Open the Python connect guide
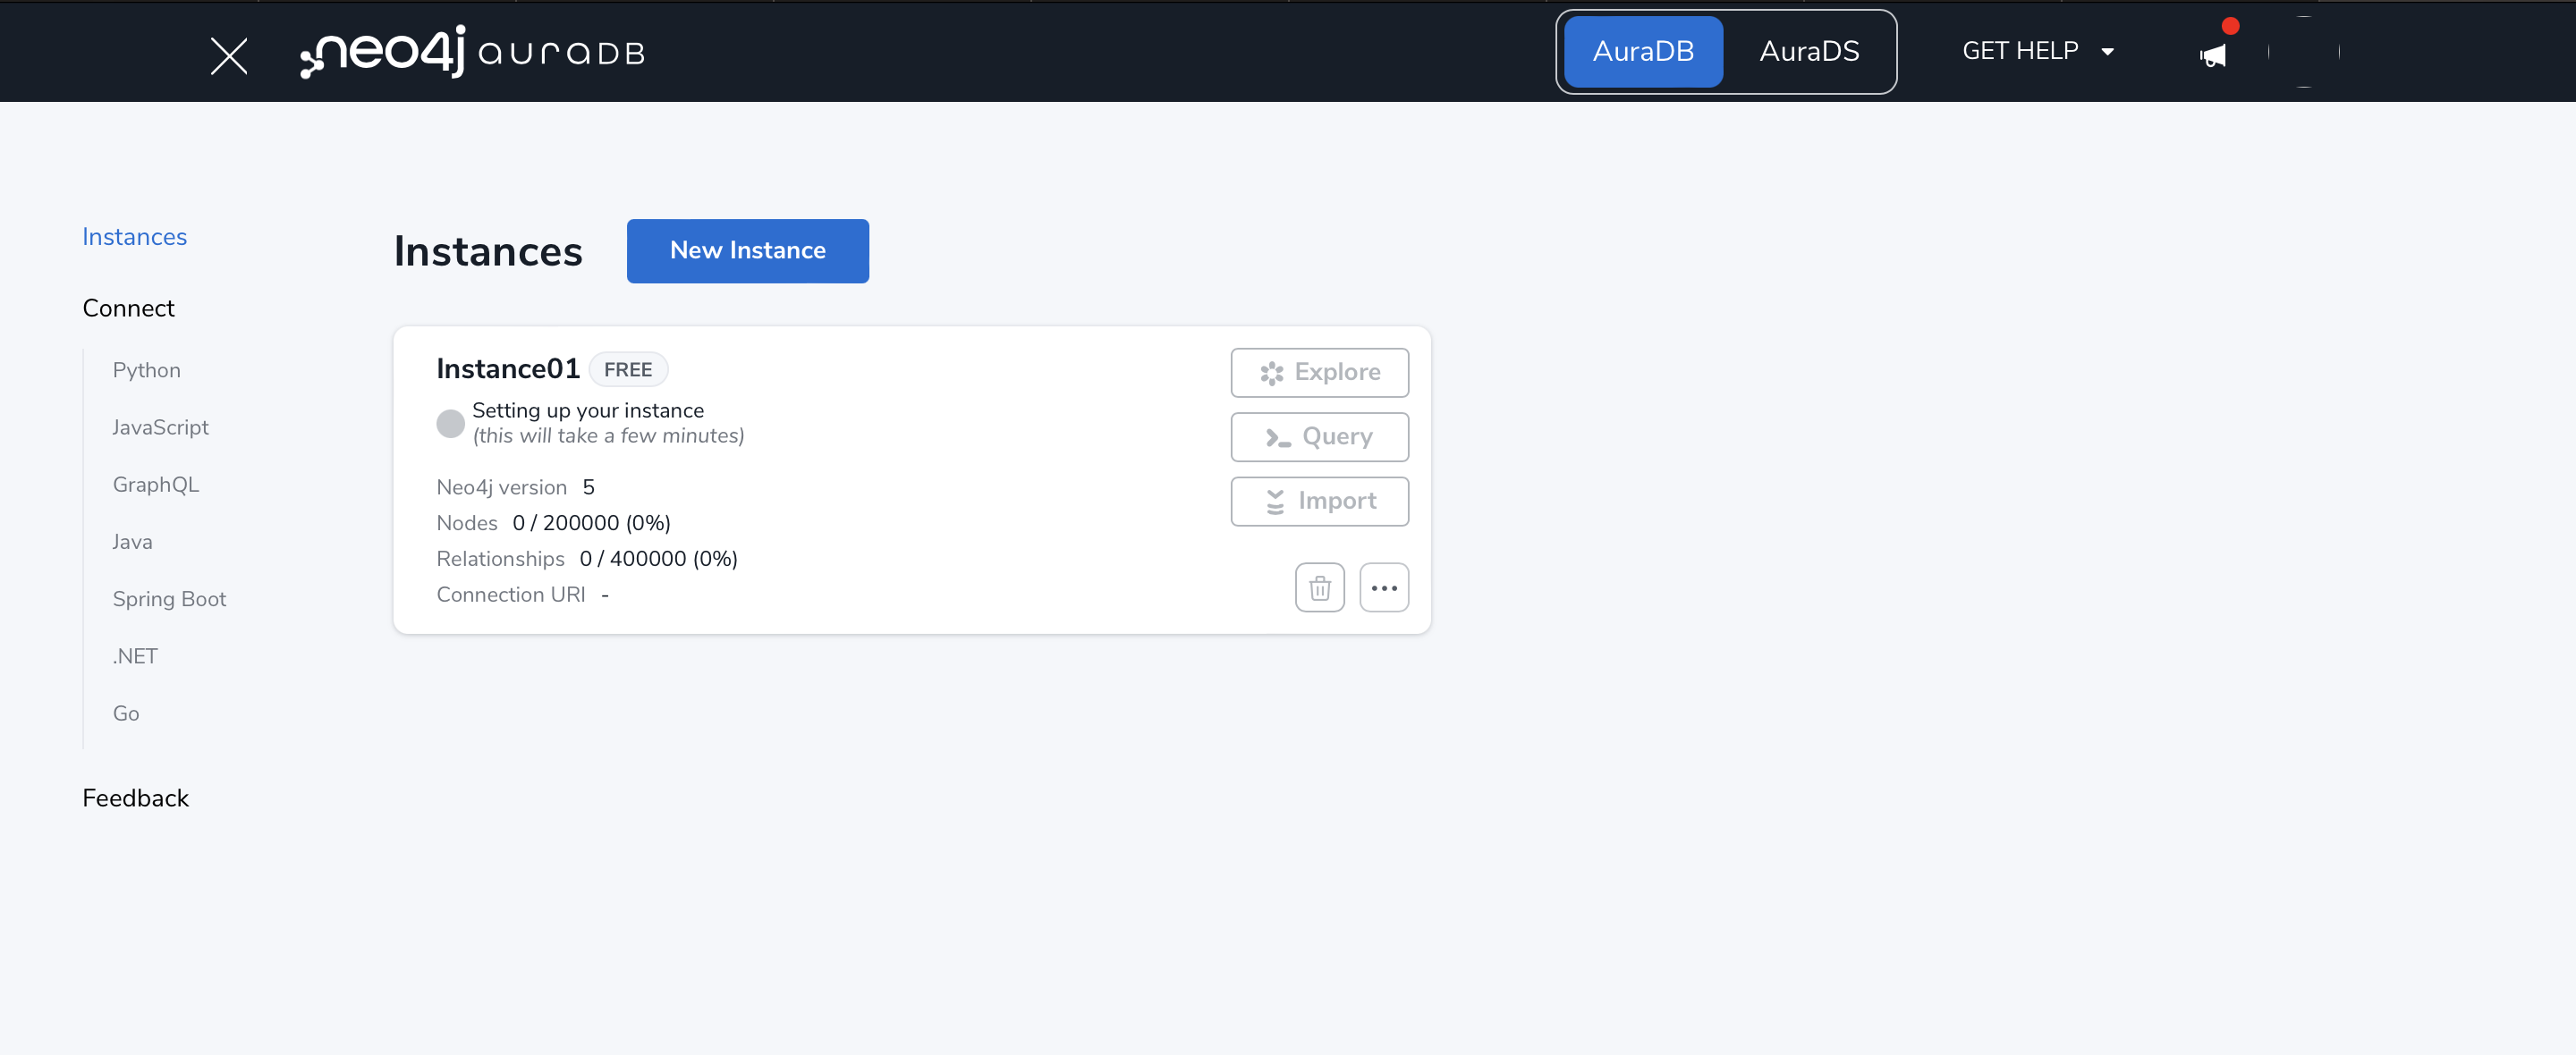 pos(146,370)
